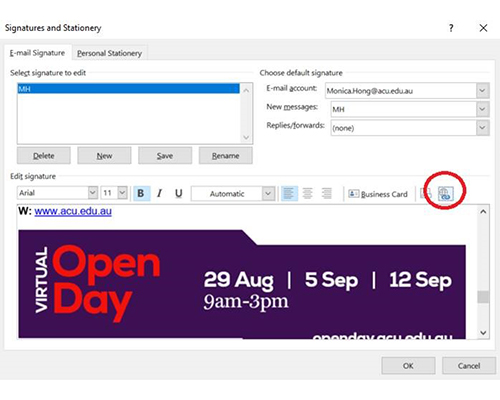Image resolution: width=500 pixels, height=400 pixels.
Task: Save the current signature
Action: tap(165, 156)
